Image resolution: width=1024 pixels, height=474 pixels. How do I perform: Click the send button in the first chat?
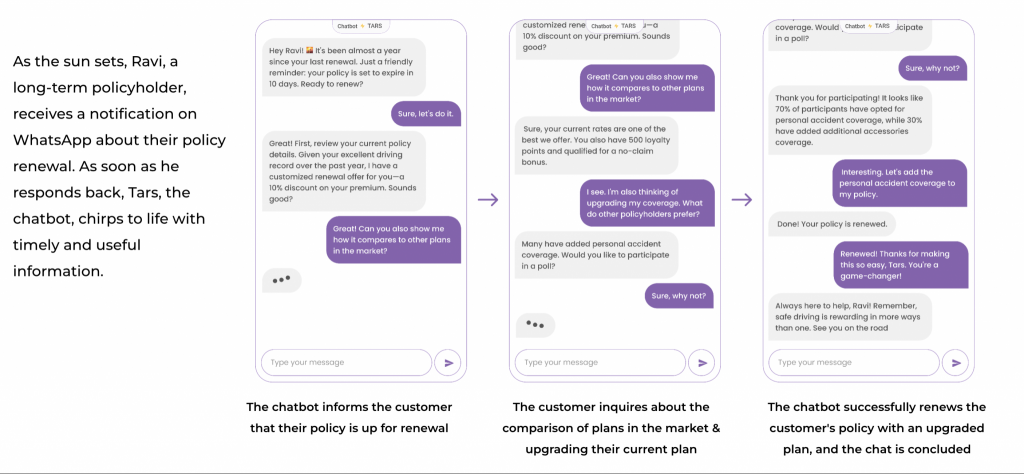449,362
